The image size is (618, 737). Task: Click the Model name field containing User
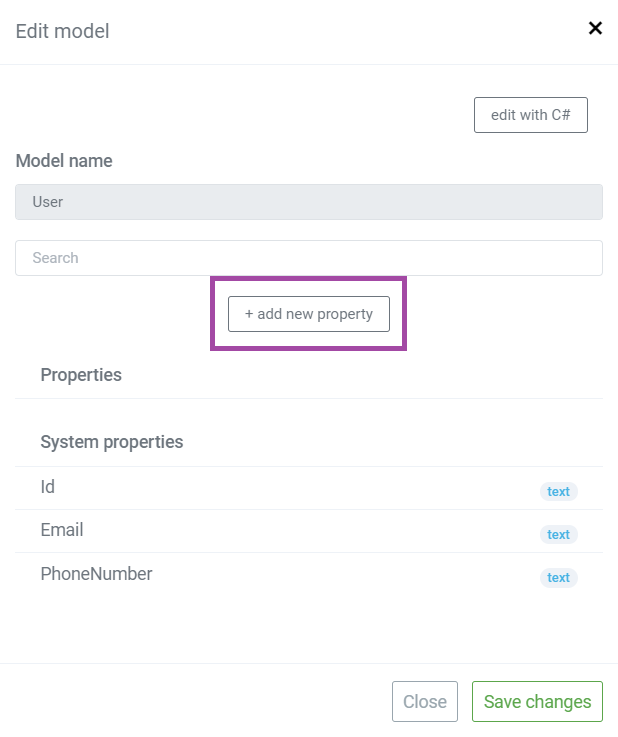tap(309, 202)
